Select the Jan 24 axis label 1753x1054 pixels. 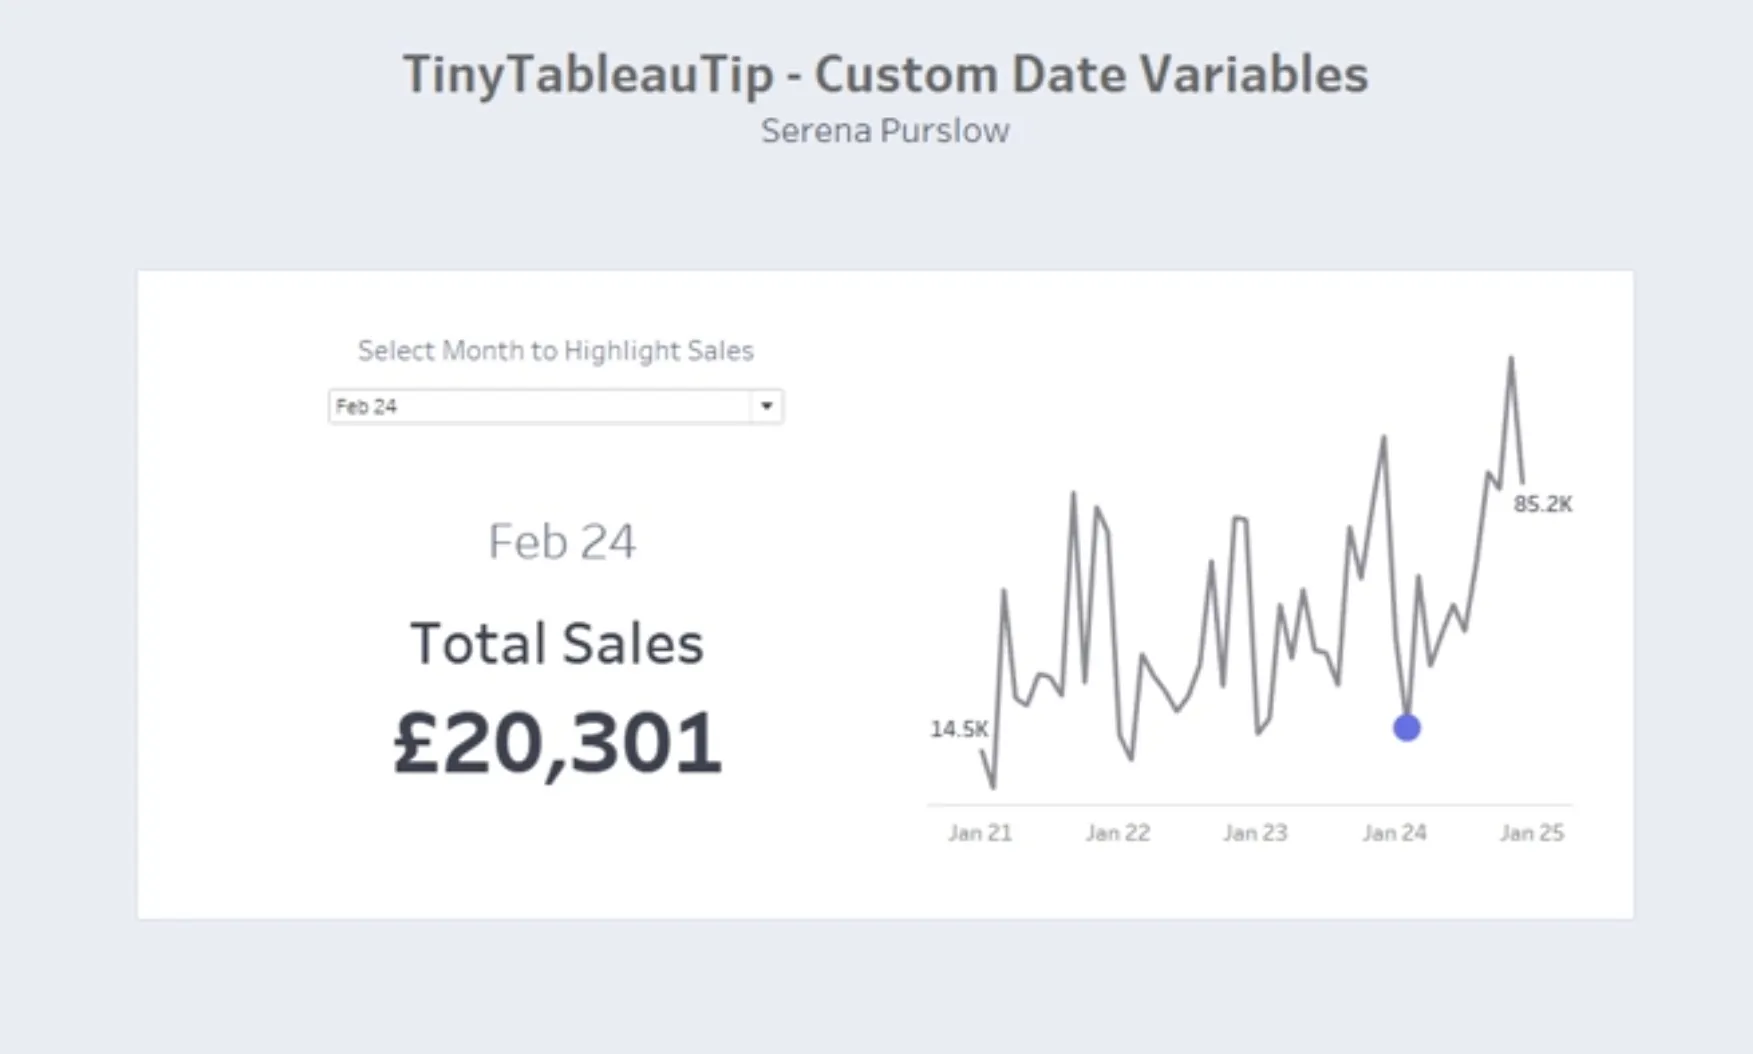(1393, 832)
